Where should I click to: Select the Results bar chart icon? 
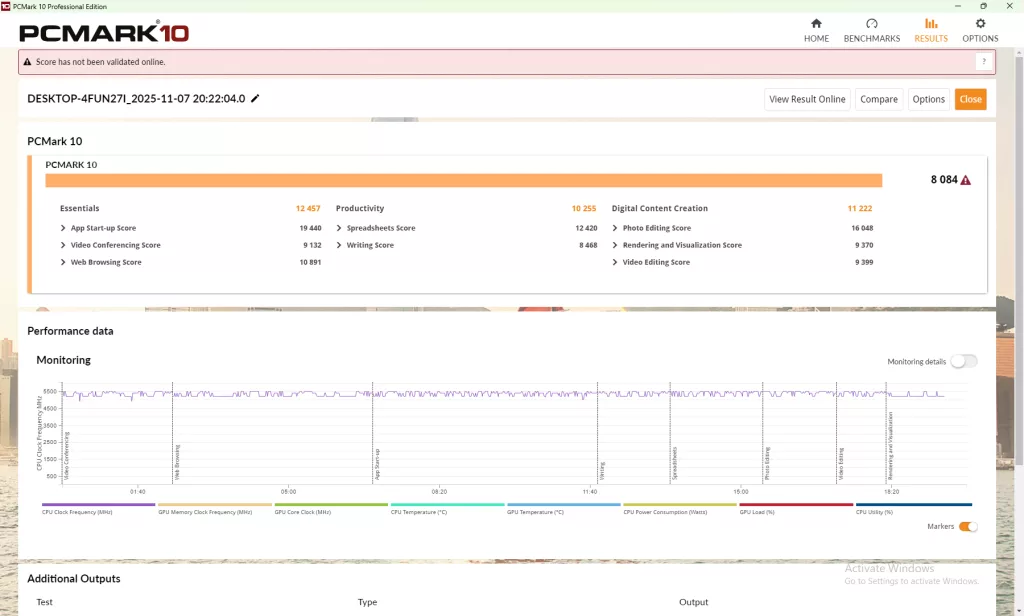click(931, 24)
